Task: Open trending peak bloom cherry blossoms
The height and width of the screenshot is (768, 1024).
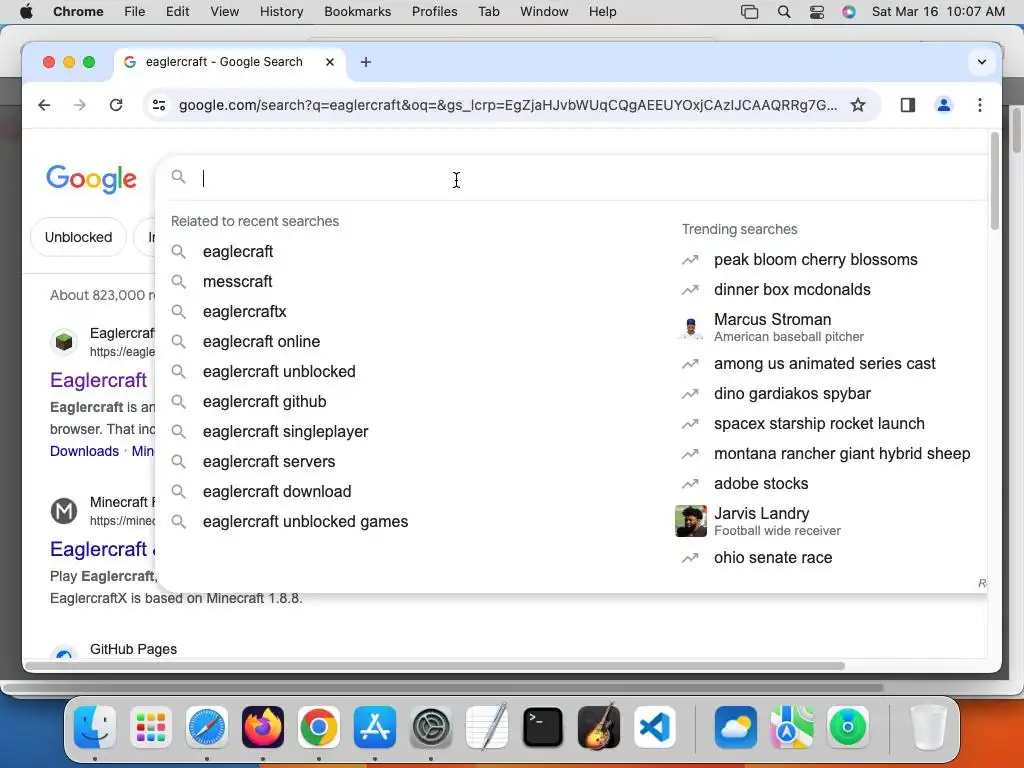Action: tap(816, 259)
